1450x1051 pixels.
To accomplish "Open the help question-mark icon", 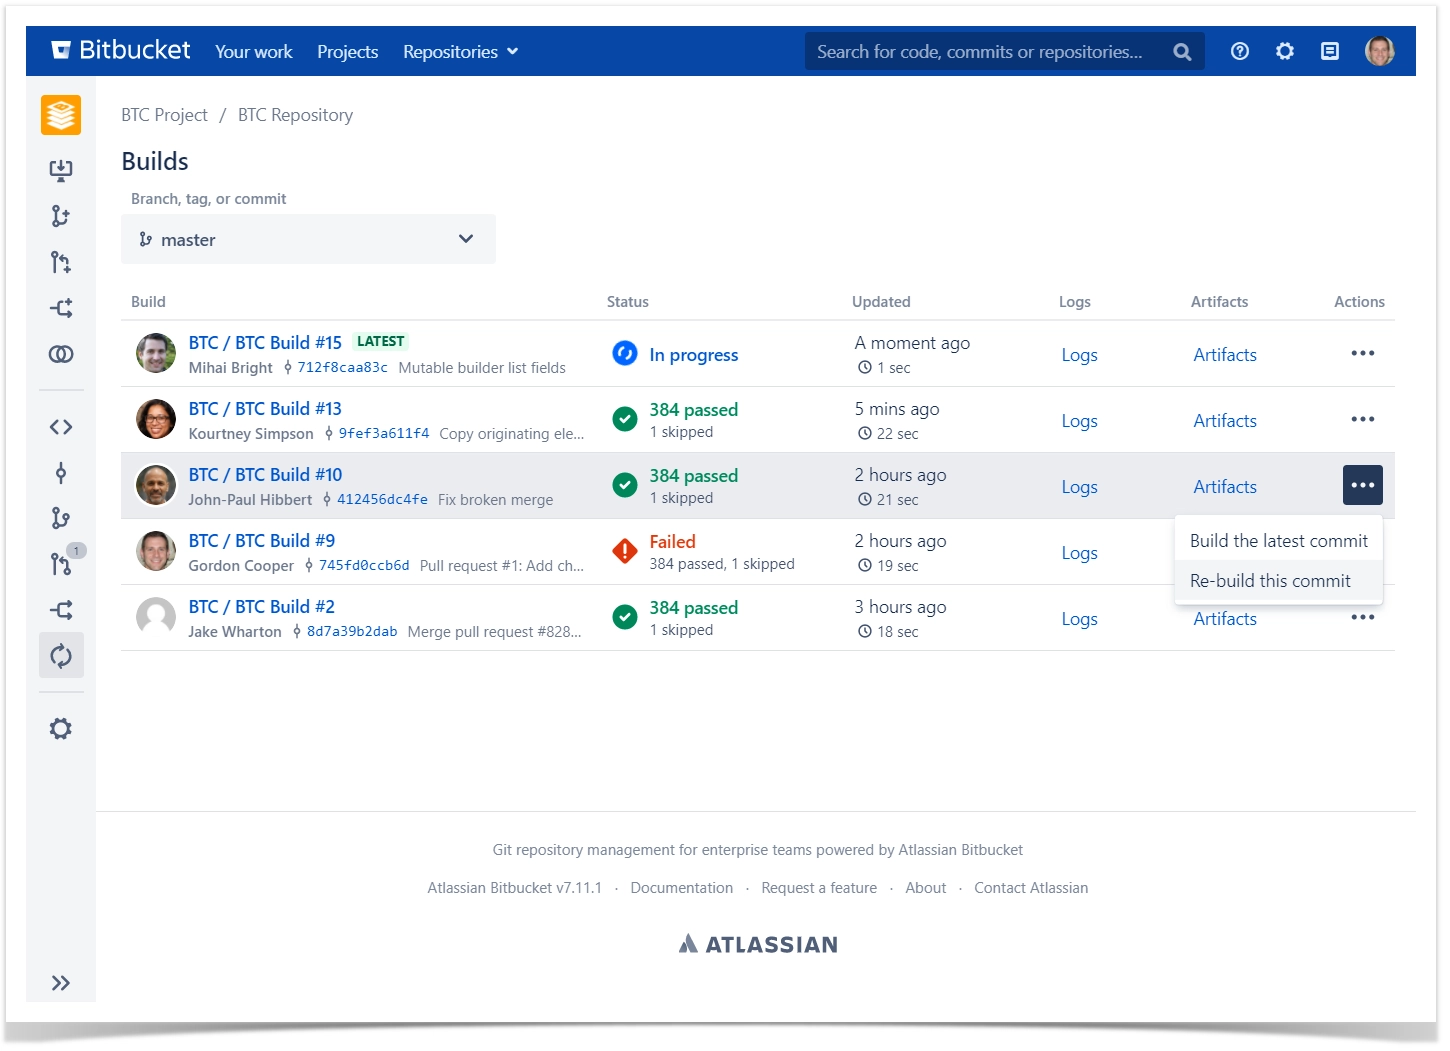I will [x=1240, y=51].
